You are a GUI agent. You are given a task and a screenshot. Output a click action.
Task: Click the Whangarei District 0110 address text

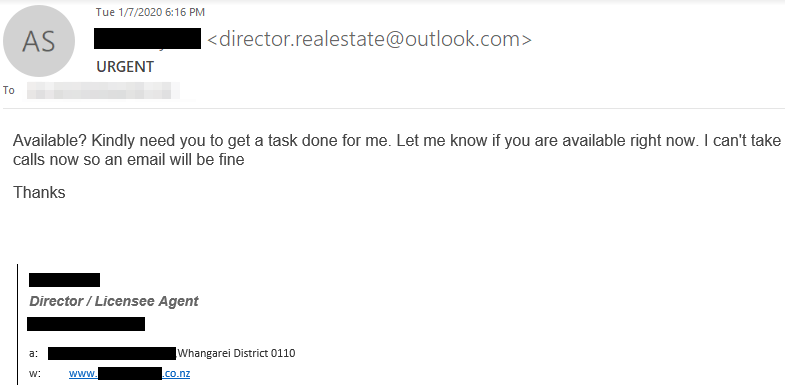coord(236,353)
